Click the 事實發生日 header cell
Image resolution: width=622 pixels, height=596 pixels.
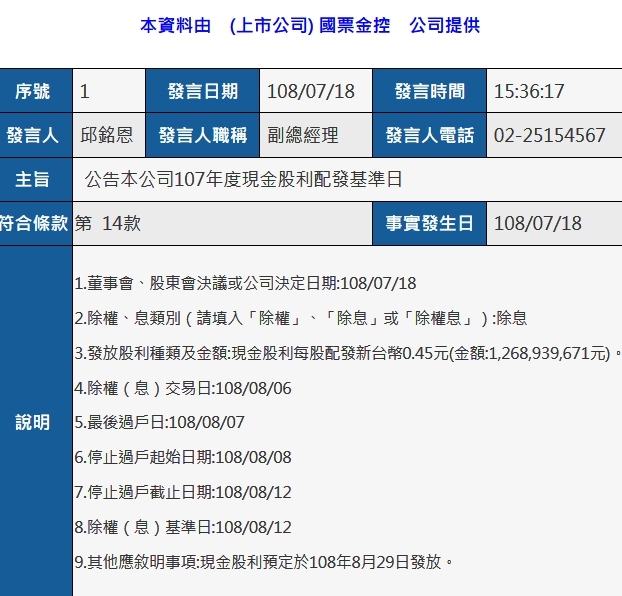tap(429, 223)
